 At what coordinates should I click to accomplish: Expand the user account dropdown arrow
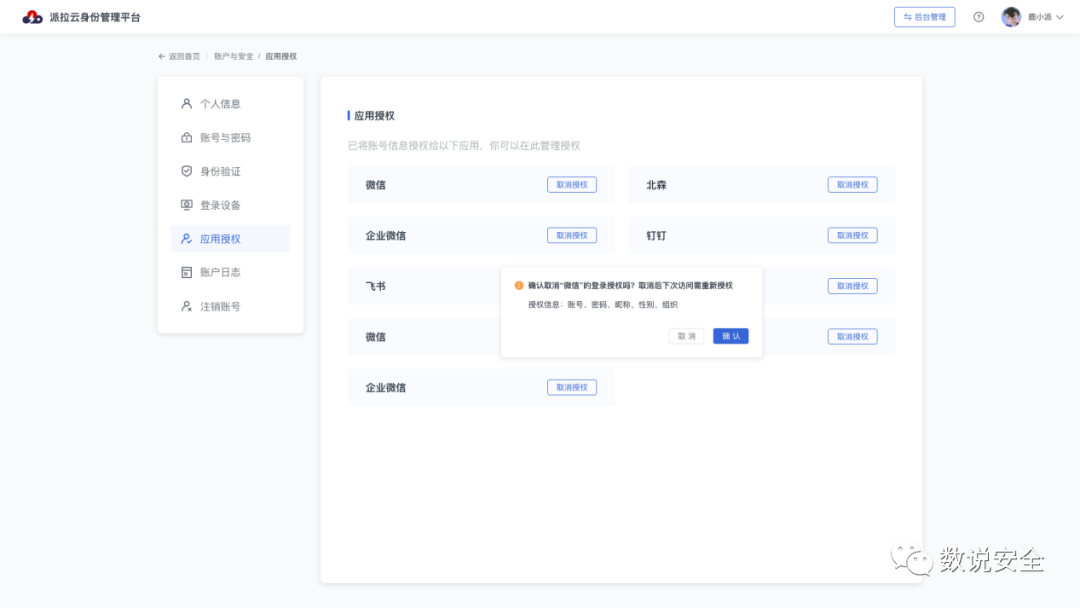pos(1059,17)
